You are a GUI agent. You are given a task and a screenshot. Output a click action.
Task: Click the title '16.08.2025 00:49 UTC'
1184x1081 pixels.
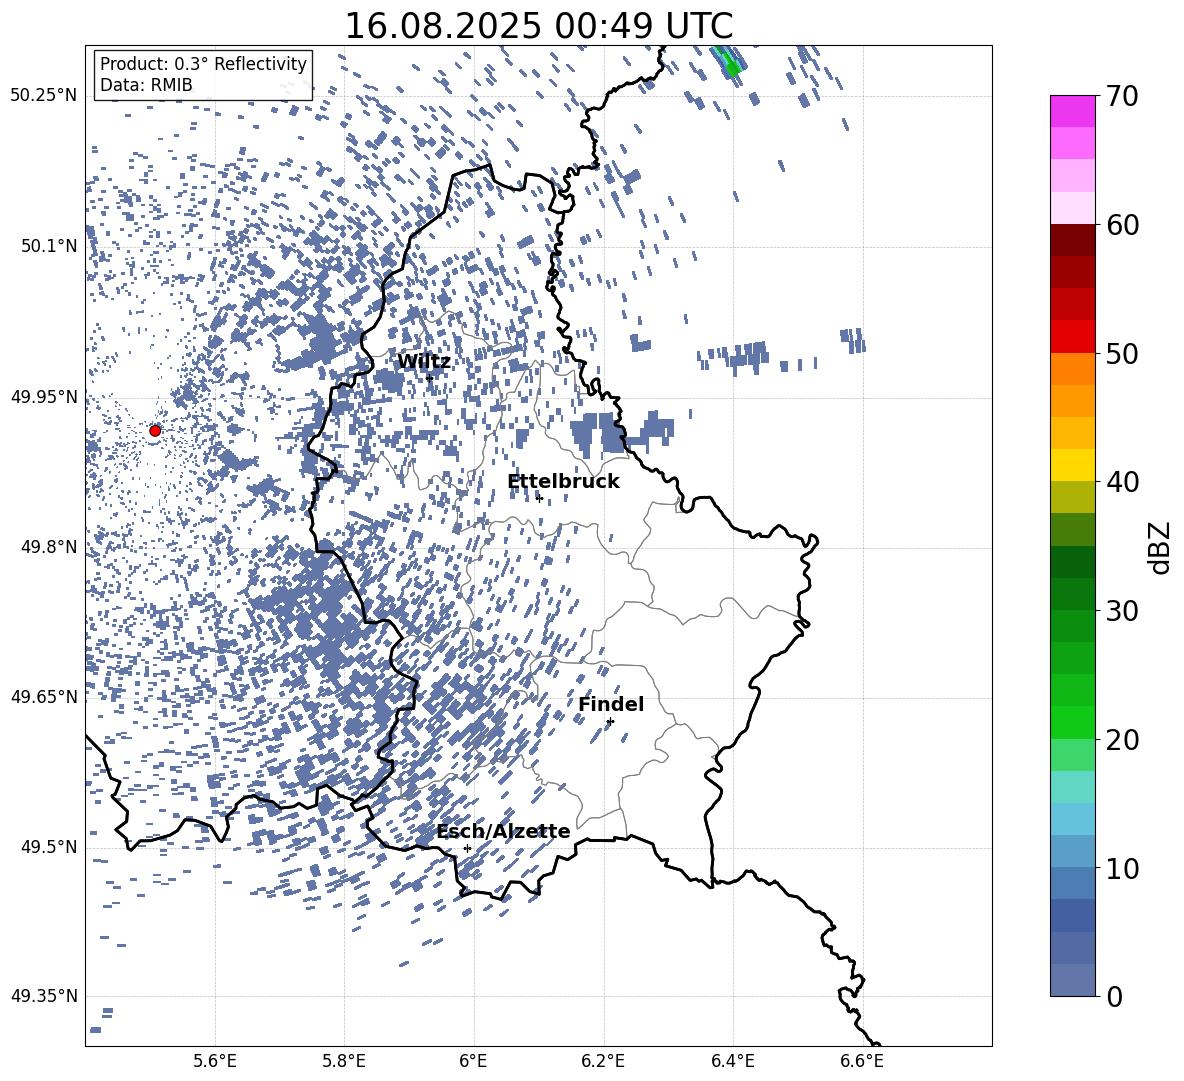pos(538,26)
